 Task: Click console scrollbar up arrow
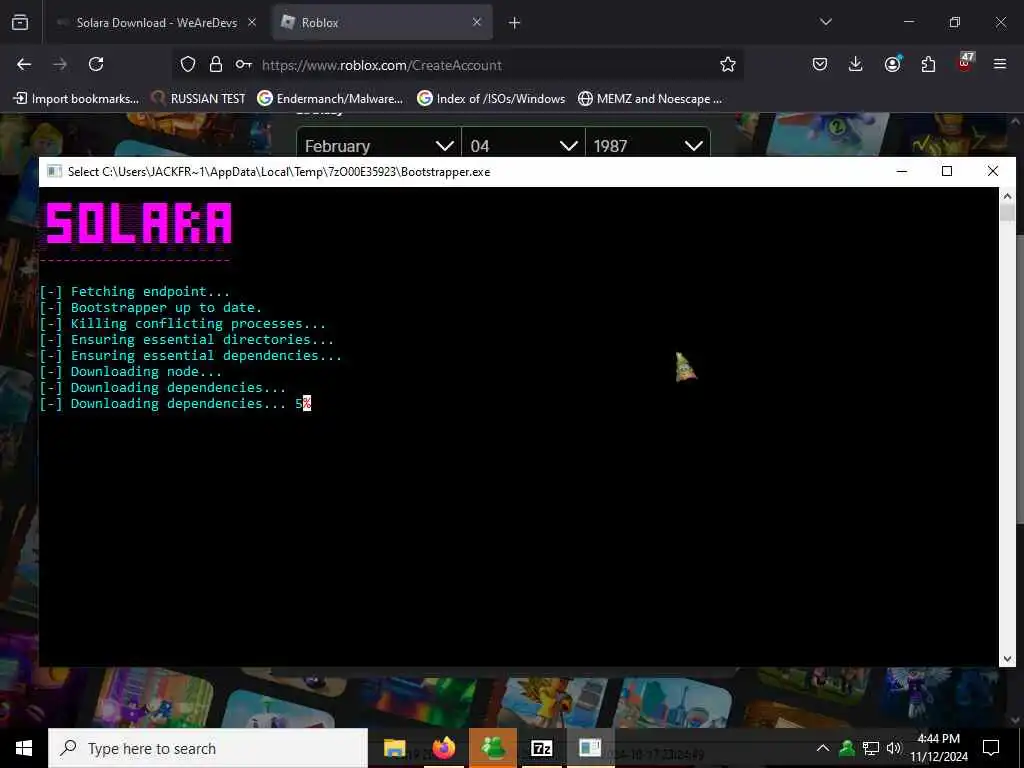(x=1006, y=195)
